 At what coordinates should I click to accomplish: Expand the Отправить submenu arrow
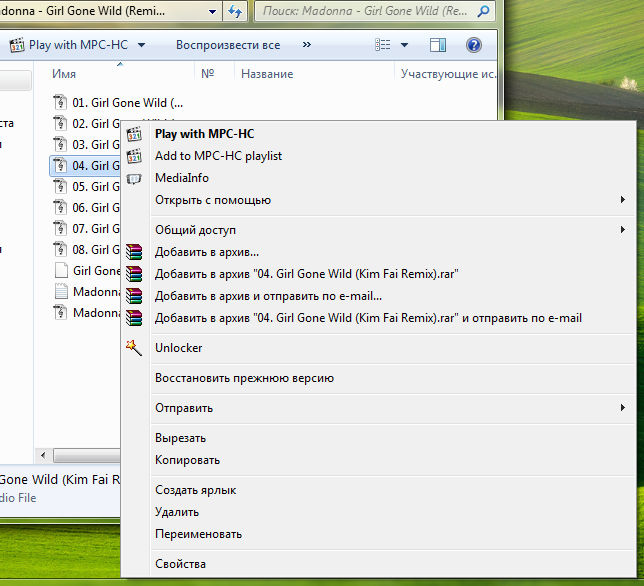point(623,407)
